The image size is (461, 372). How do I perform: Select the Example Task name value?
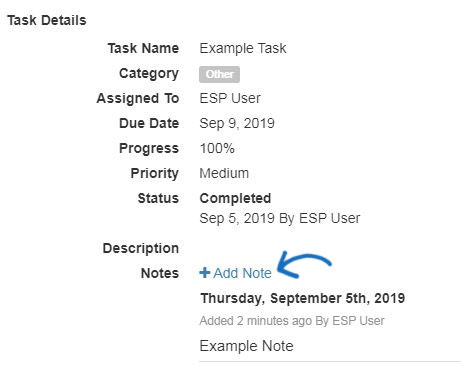coord(243,48)
